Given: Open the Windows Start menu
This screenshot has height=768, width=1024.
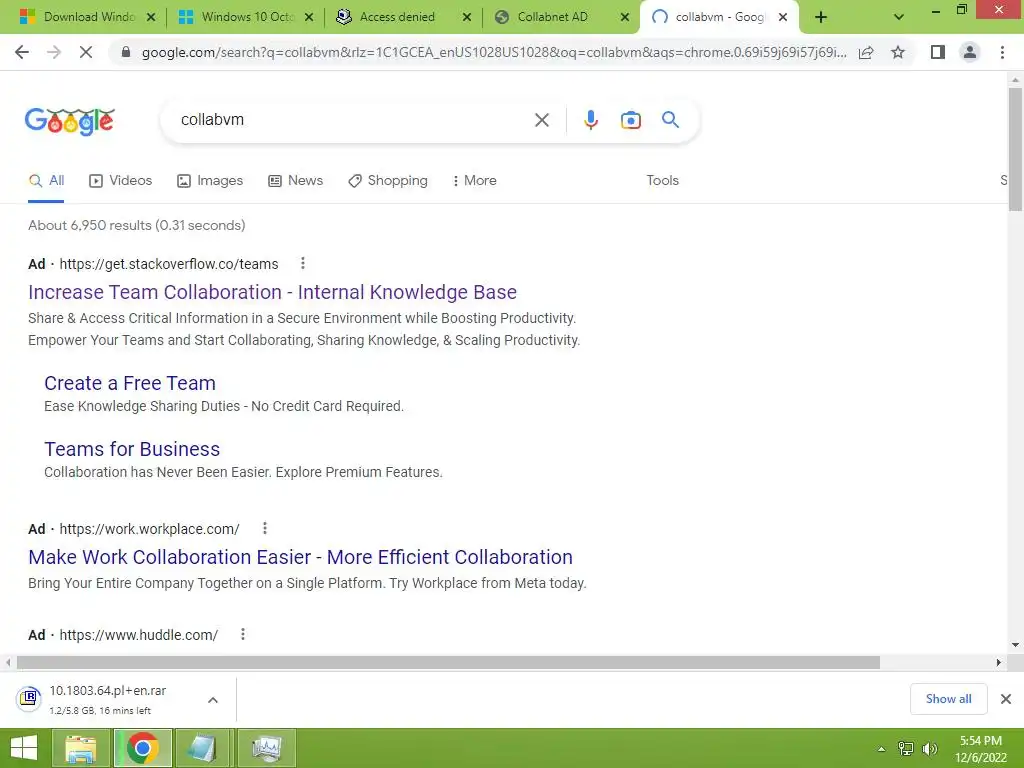Looking at the screenshot, I should click(24, 748).
